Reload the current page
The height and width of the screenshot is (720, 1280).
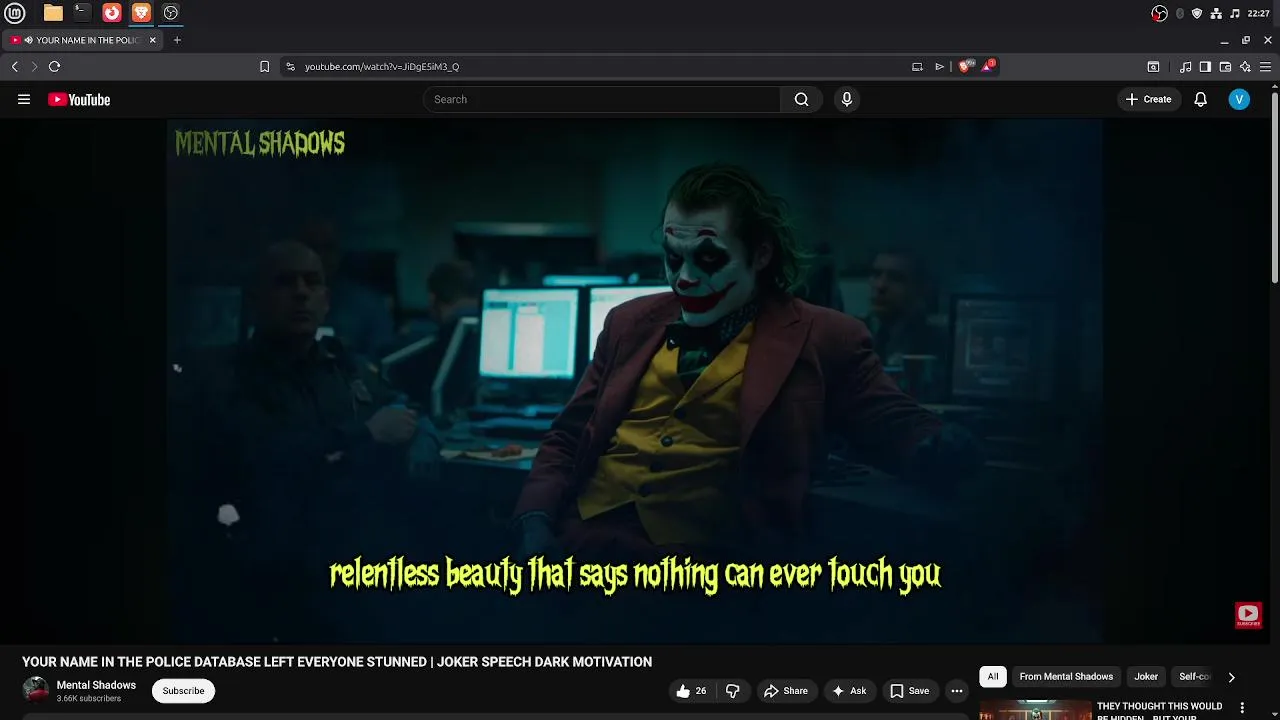click(54, 66)
